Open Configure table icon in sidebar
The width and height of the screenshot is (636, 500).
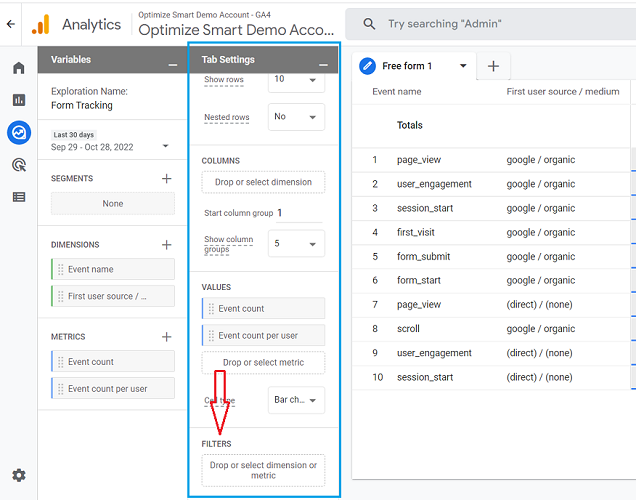[x=19, y=197]
